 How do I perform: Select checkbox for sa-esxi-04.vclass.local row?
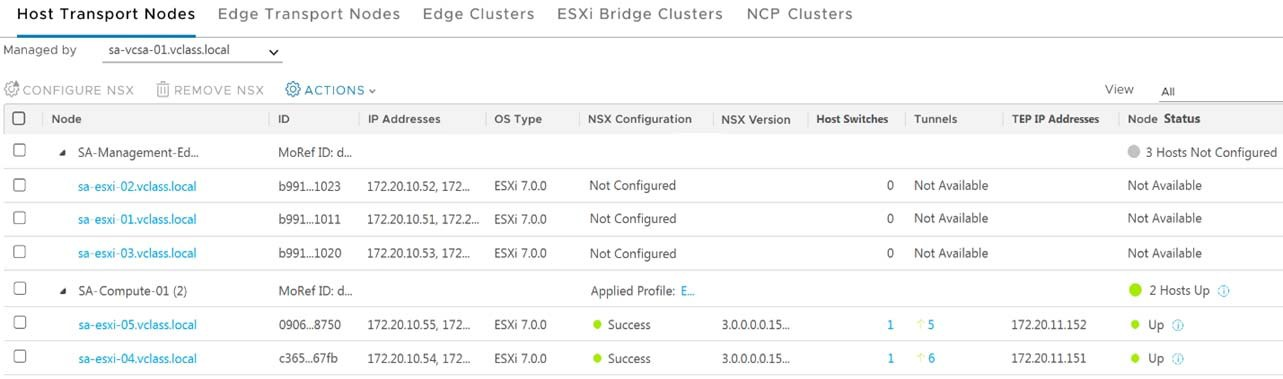pyautogui.click(x=19, y=358)
